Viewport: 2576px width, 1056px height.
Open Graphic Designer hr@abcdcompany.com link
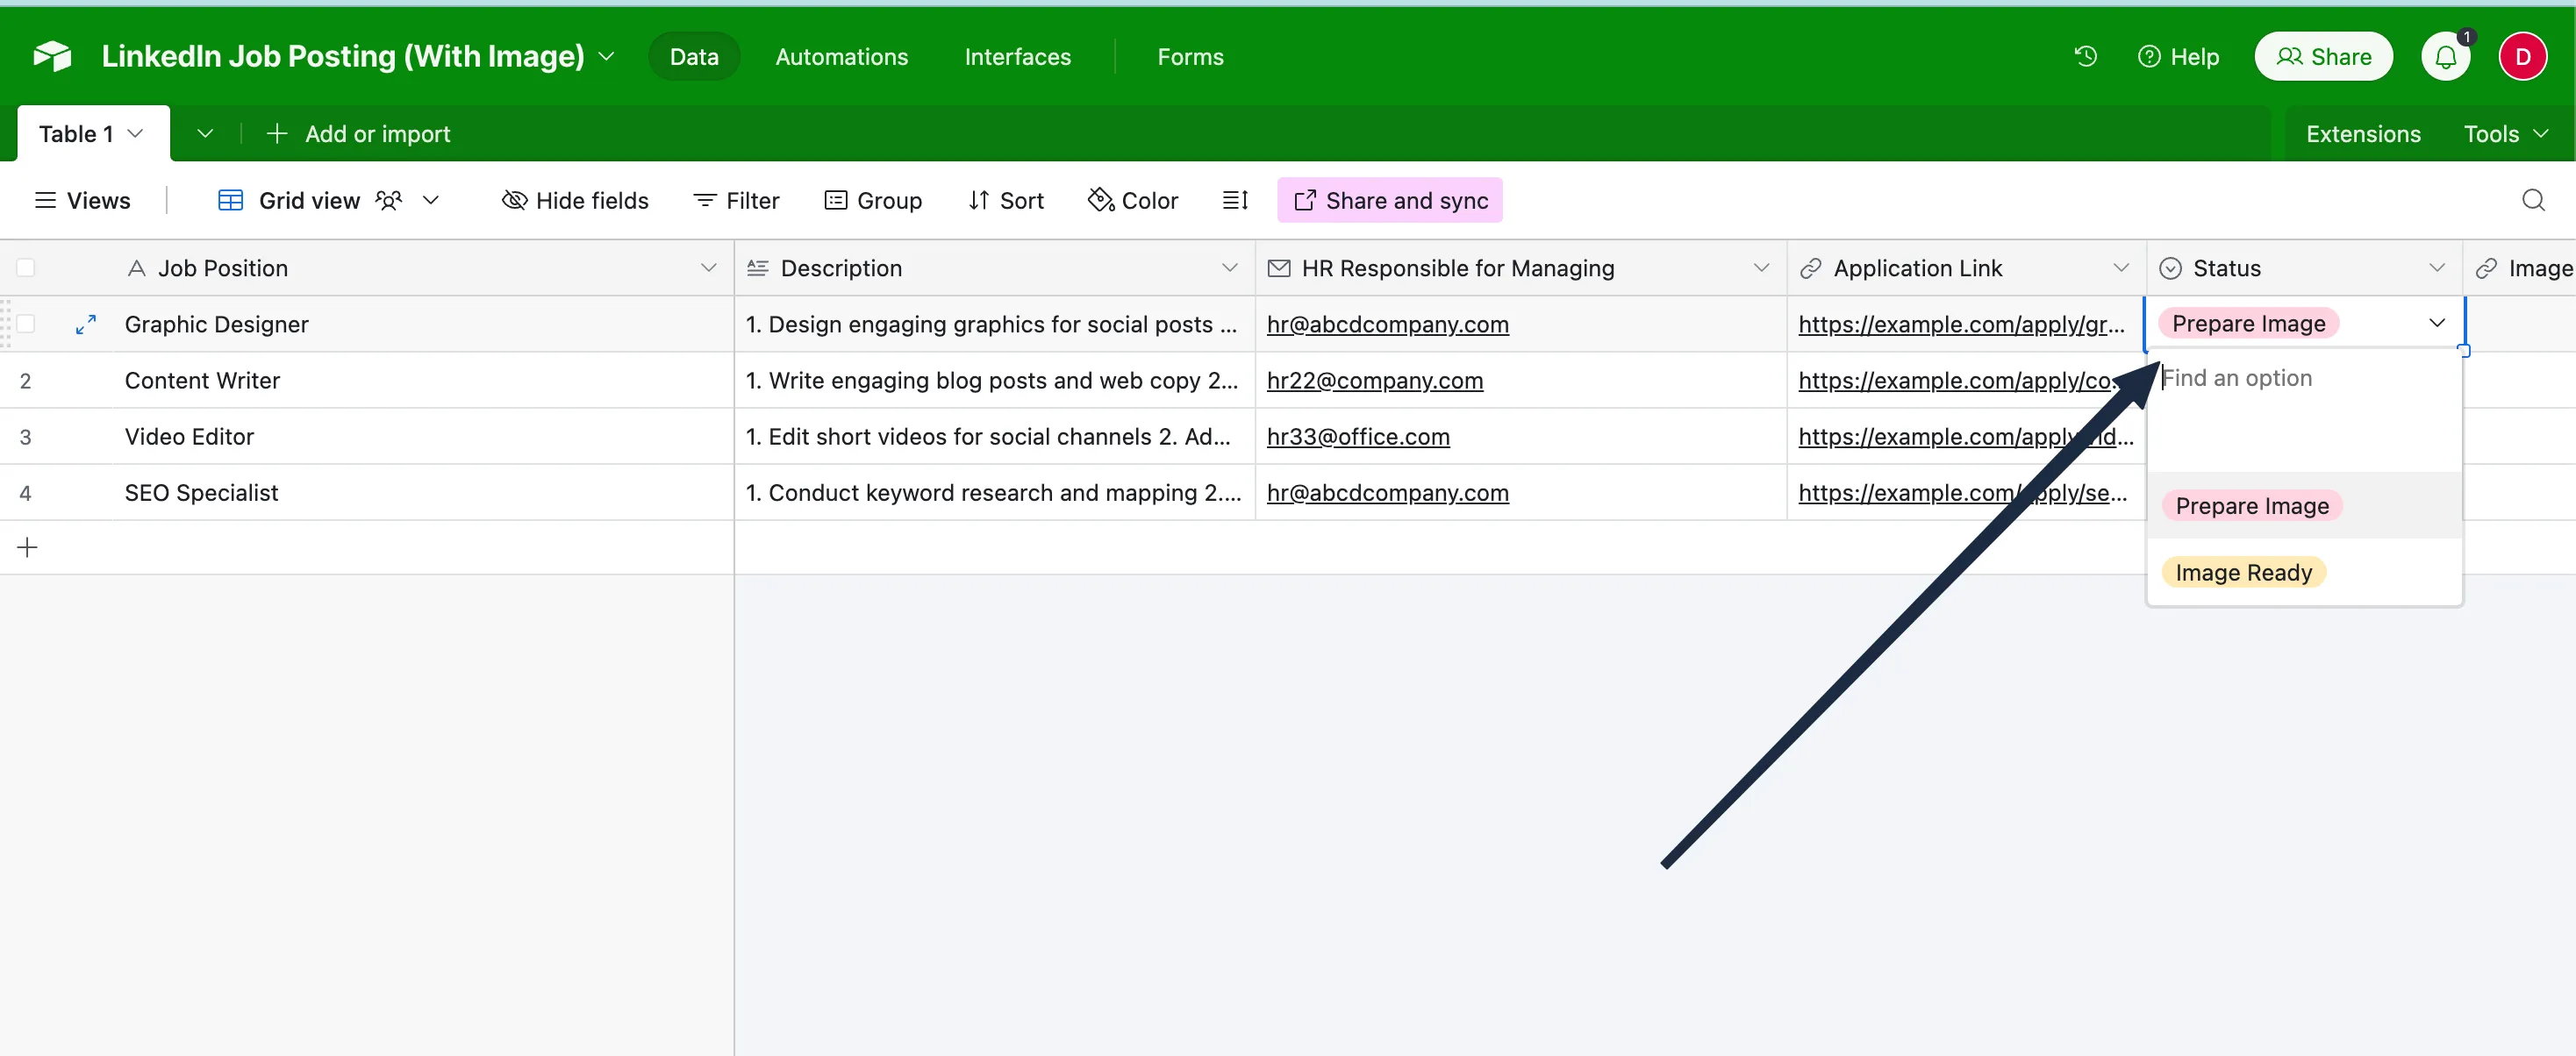(1387, 324)
